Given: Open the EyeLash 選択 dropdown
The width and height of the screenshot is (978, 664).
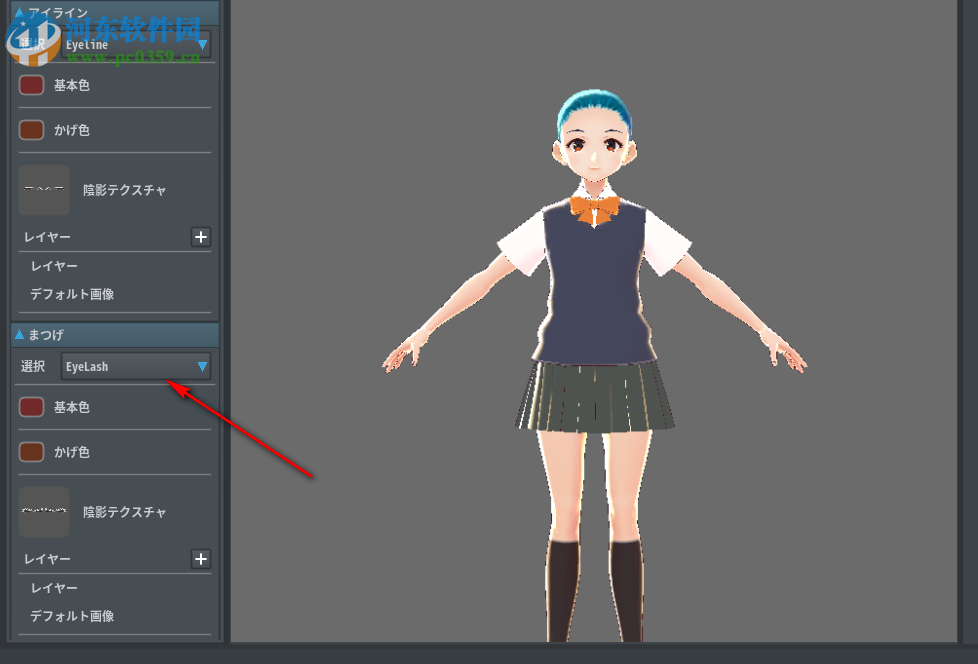Looking at the screenshot, I should tap(135, 366).
